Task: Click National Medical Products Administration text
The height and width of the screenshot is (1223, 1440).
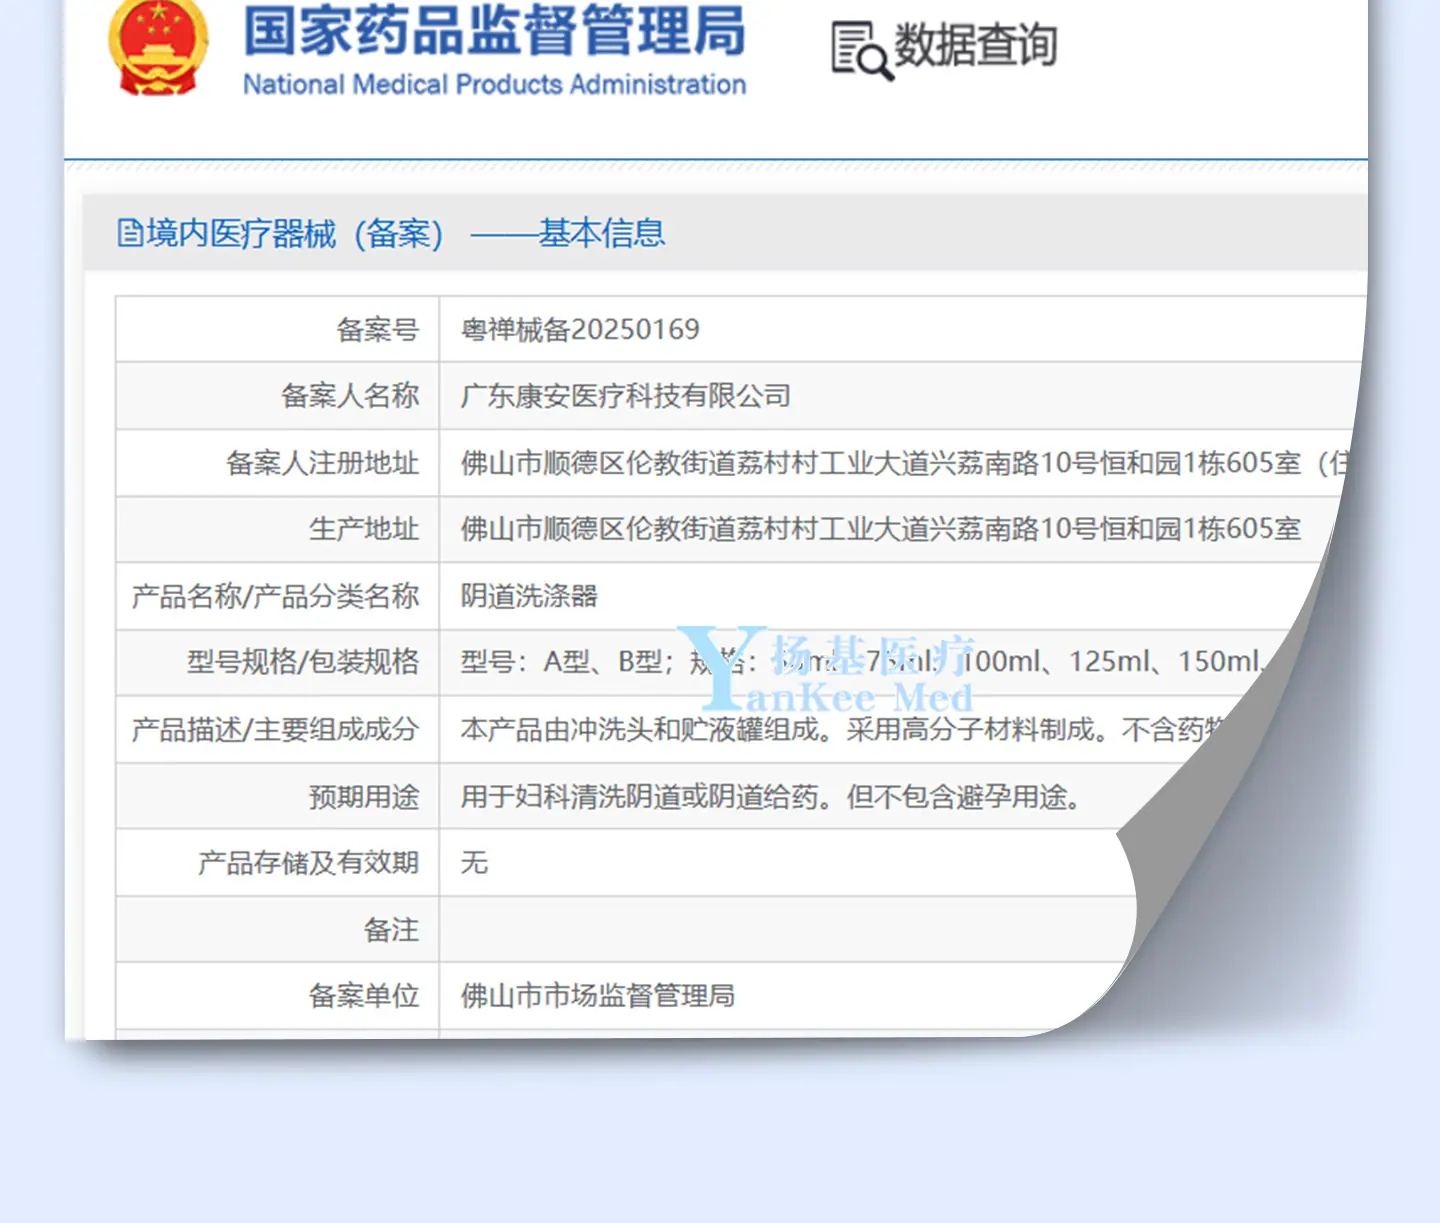Action: tap(495, 85)
